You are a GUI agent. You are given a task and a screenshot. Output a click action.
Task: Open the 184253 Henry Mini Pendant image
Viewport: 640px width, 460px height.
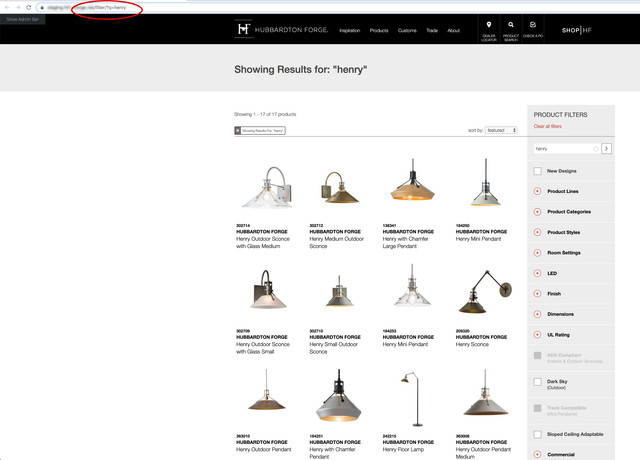coord(412,285)
